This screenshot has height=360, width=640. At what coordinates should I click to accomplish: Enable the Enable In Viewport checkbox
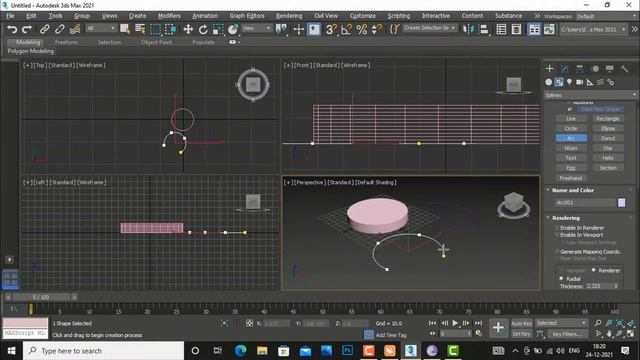click(x=557, y=235)
